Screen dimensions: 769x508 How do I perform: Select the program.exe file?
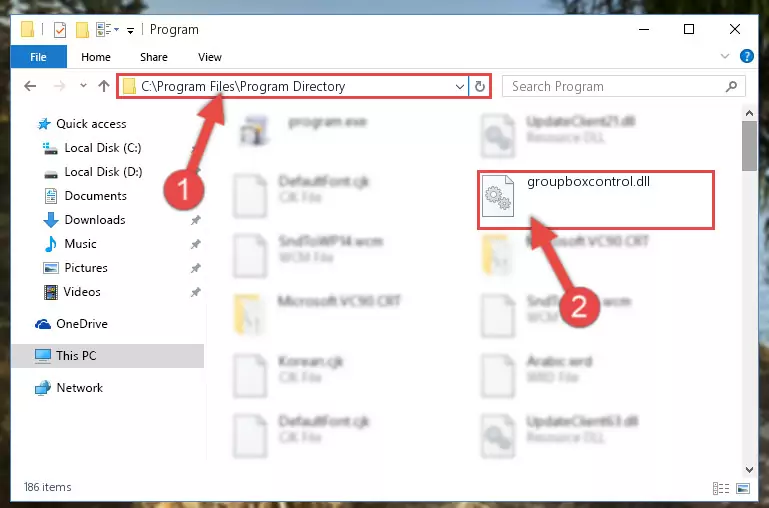pos(303,130)
